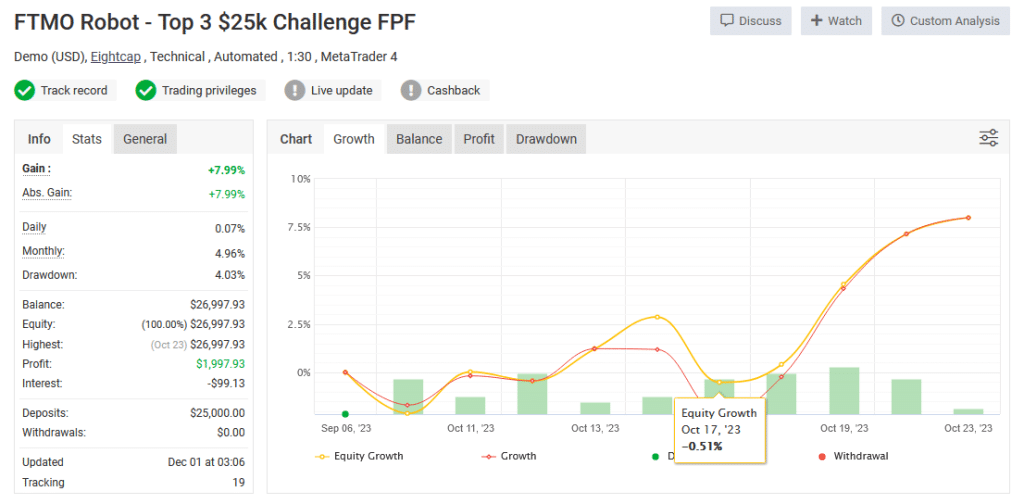Switch to the Profit chart tab
1024x504 pixels.
(479, 139)
